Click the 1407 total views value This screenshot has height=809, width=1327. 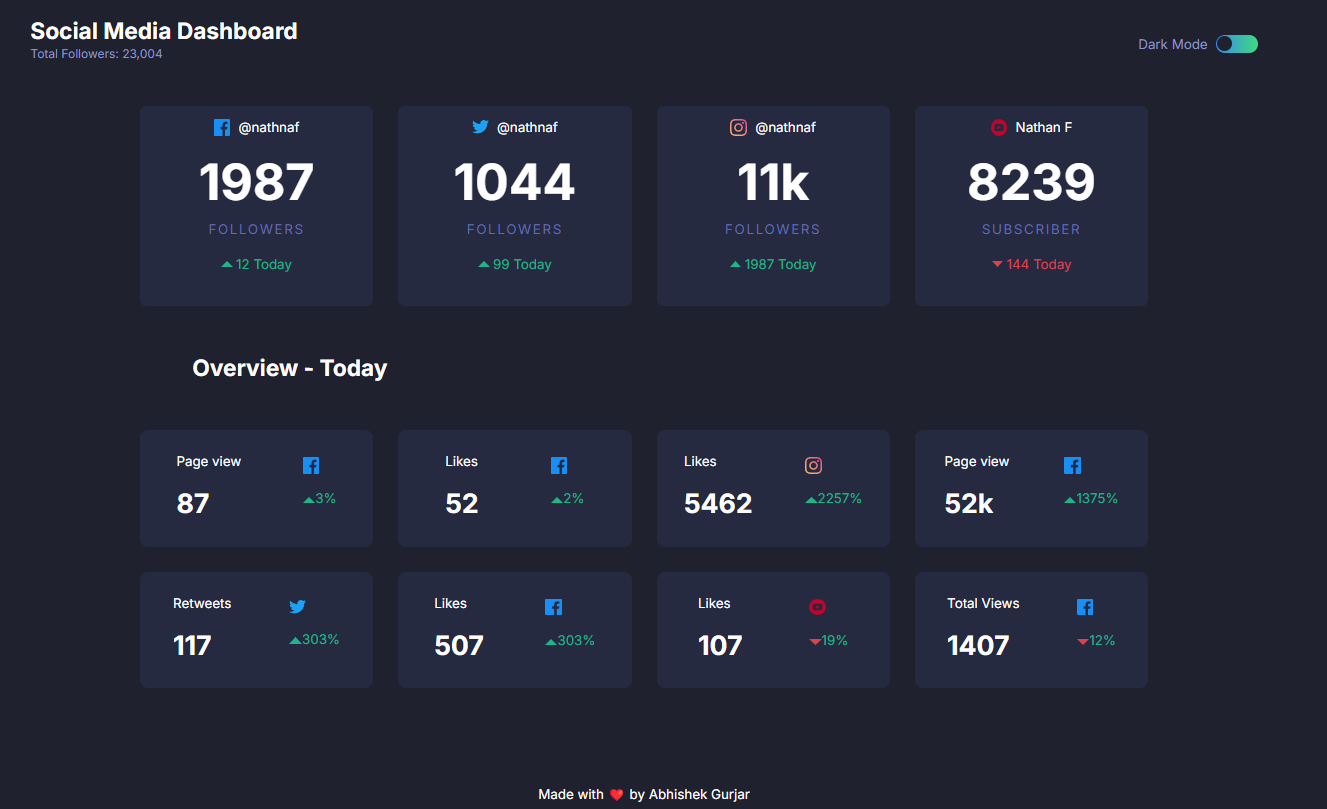(x=978, y=646)
